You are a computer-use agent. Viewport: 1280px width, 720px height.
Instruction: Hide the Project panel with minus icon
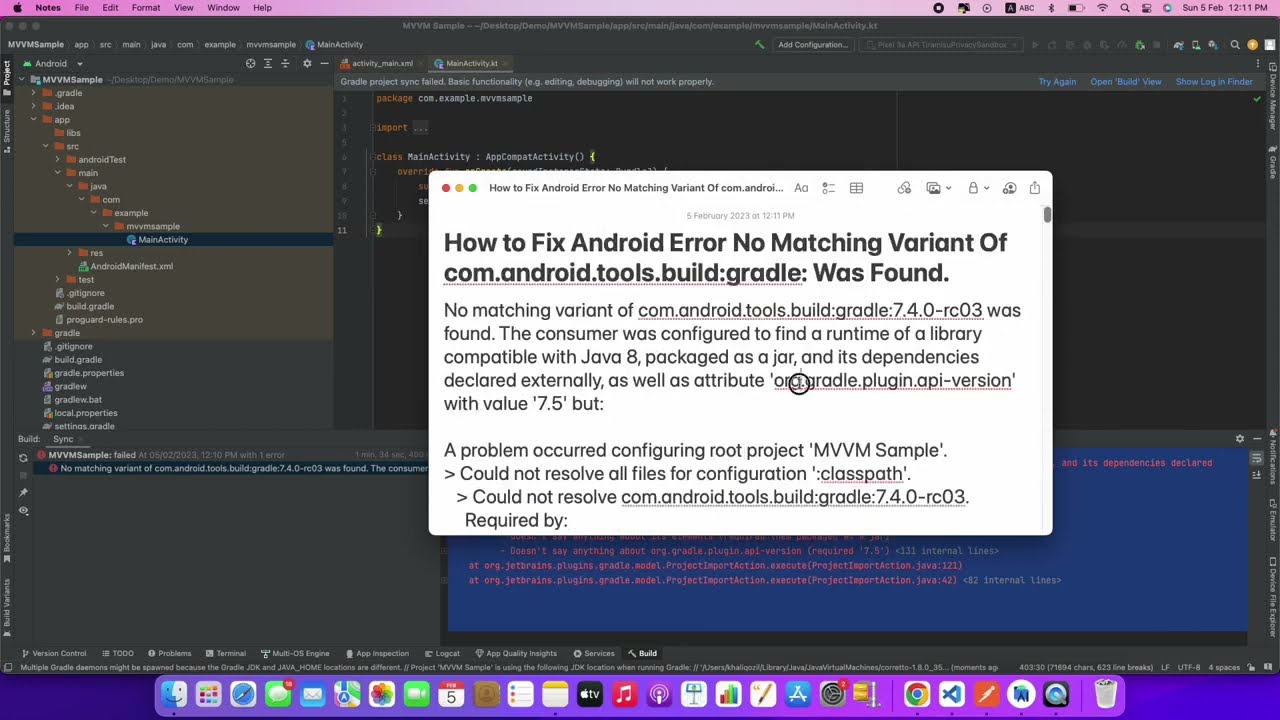pos(324,63)
